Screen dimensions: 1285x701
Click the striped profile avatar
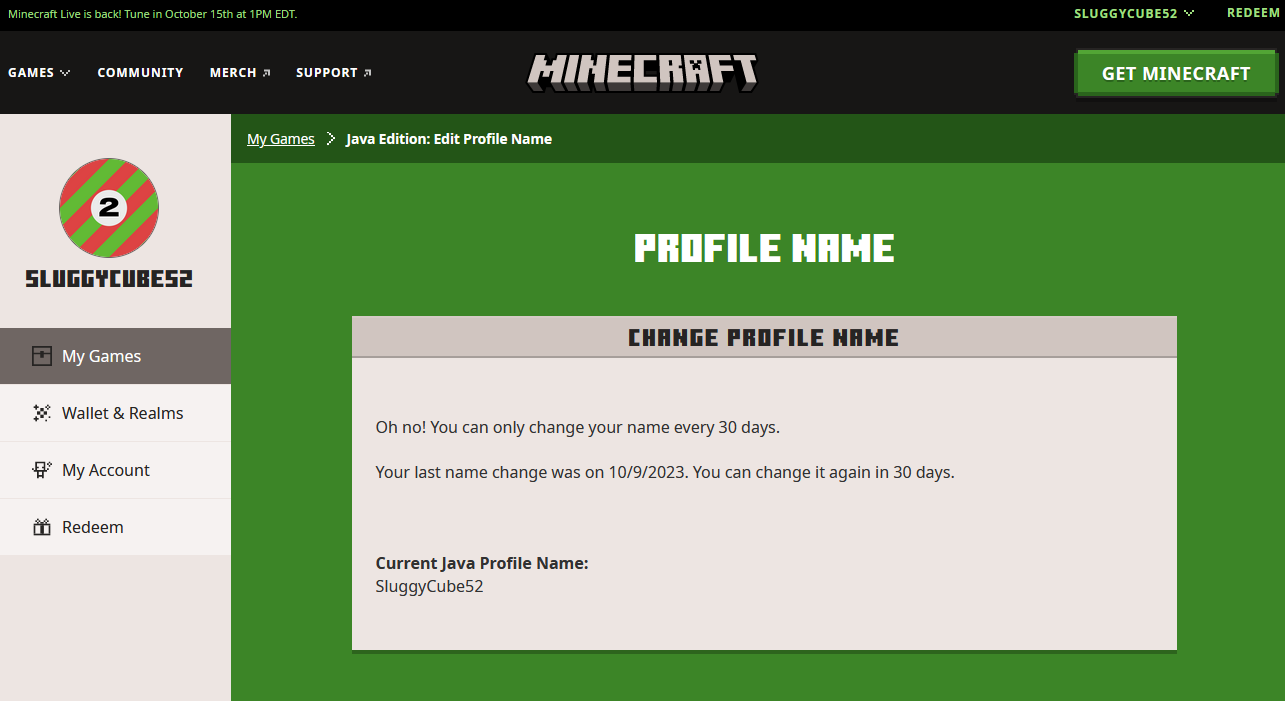click(109, 208)
